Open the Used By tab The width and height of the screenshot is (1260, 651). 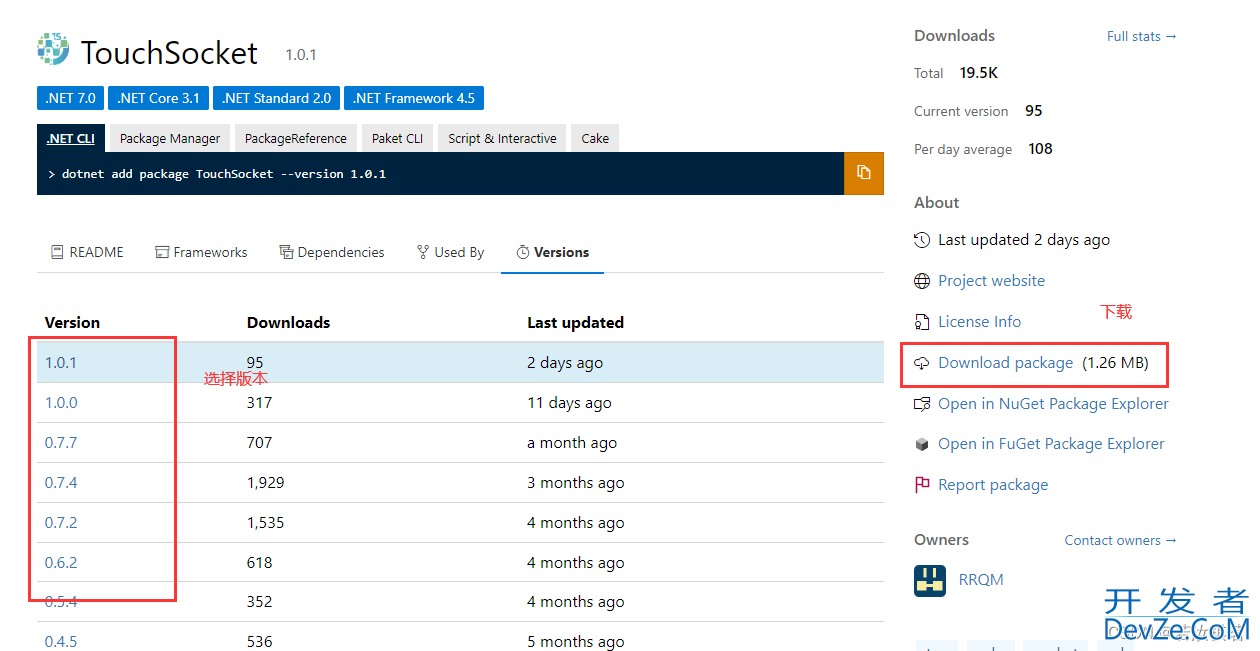coord(450,252)
